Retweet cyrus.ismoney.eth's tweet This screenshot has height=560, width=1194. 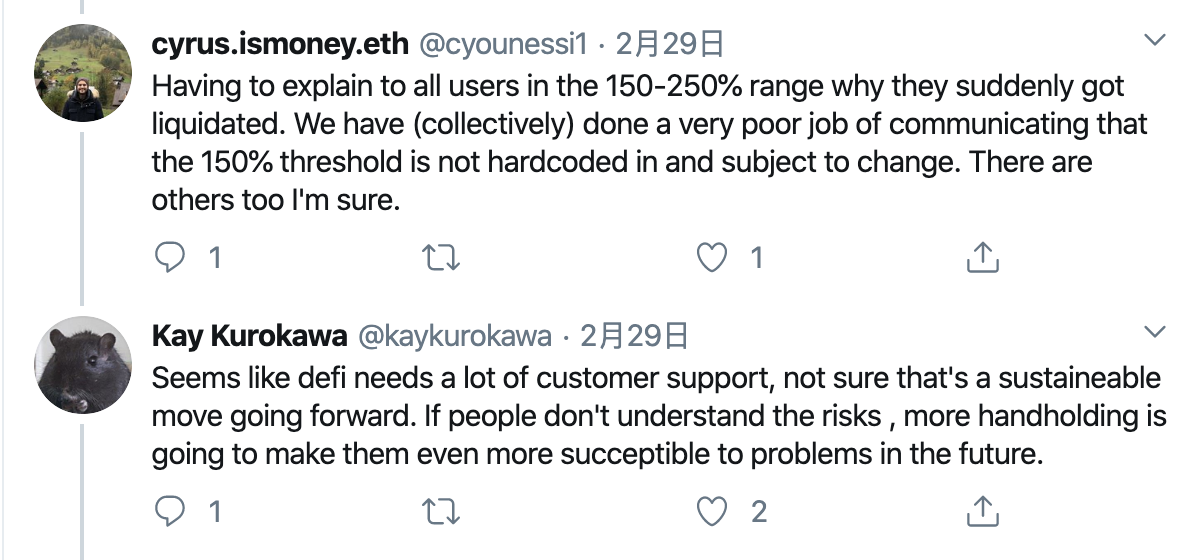(441, 258)
